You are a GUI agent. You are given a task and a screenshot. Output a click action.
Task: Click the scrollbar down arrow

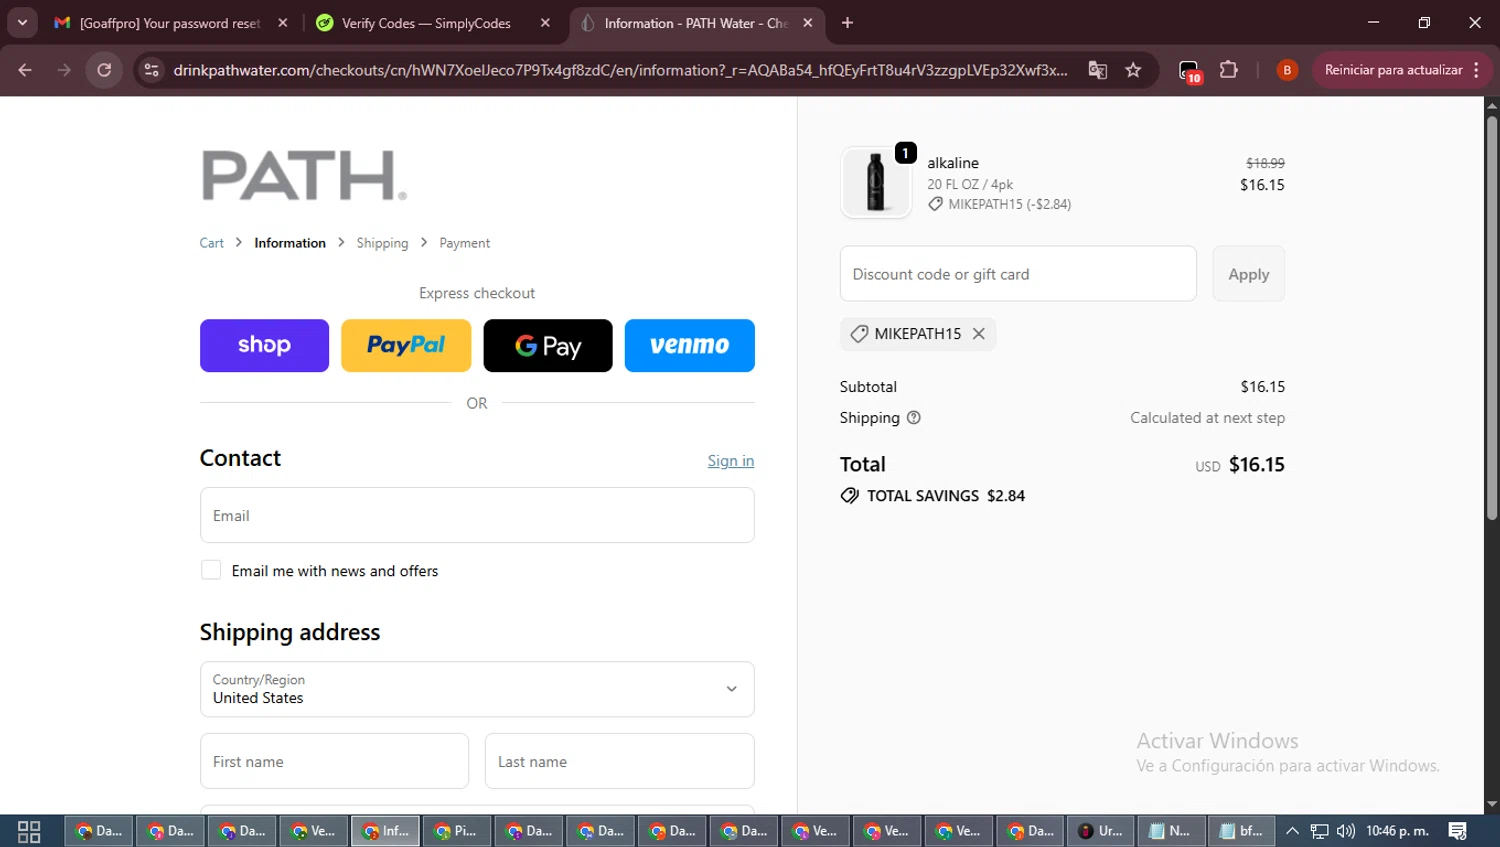(1492, 804)
